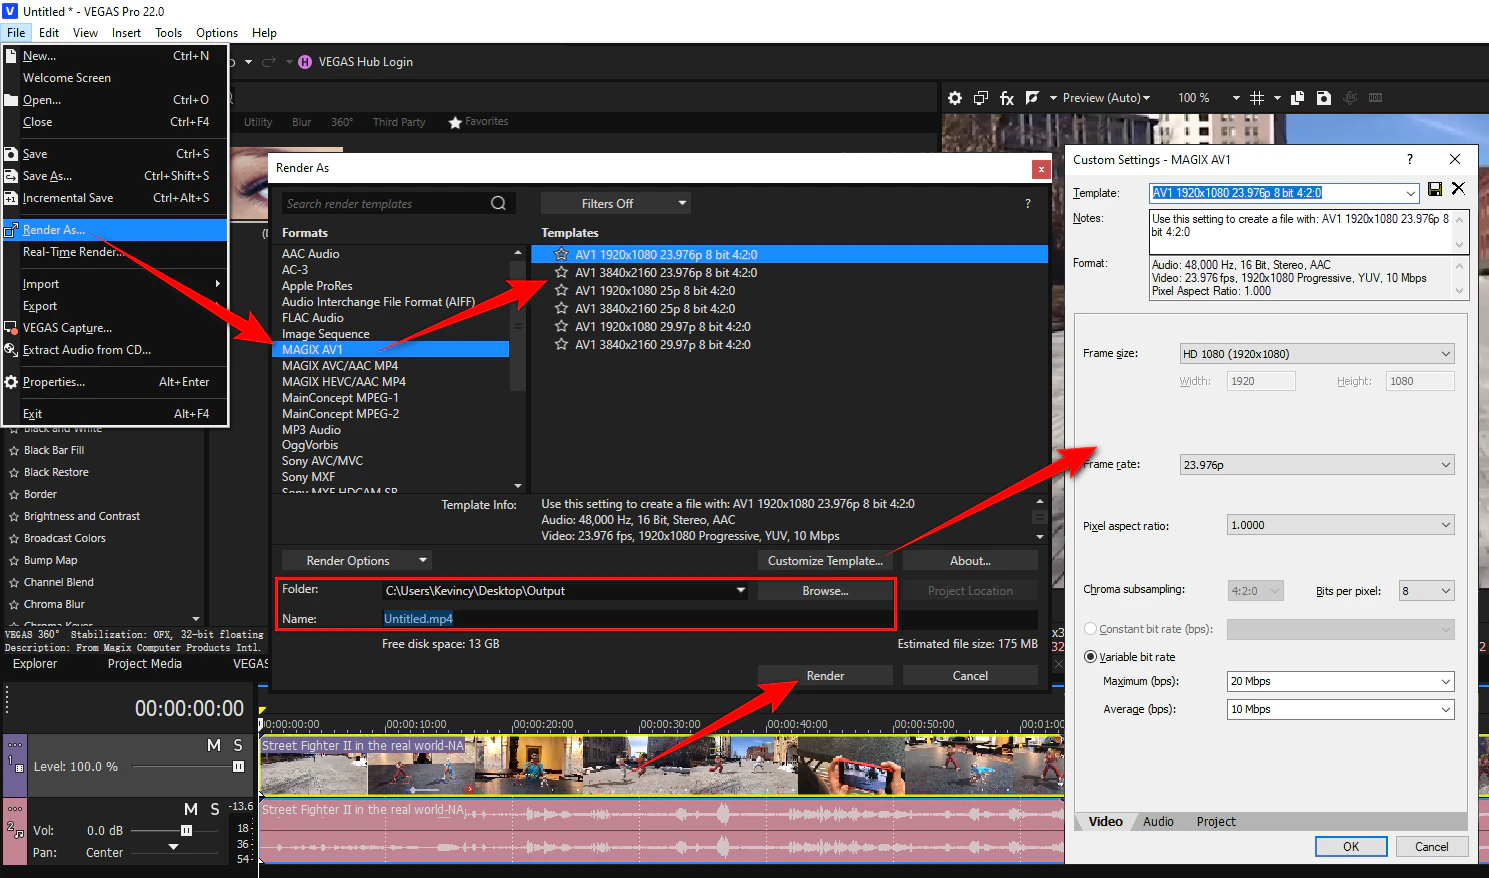Open Video Output FX icon in preview
The width and height of the screenshot is (1489, 878).
pos(1007,98)
